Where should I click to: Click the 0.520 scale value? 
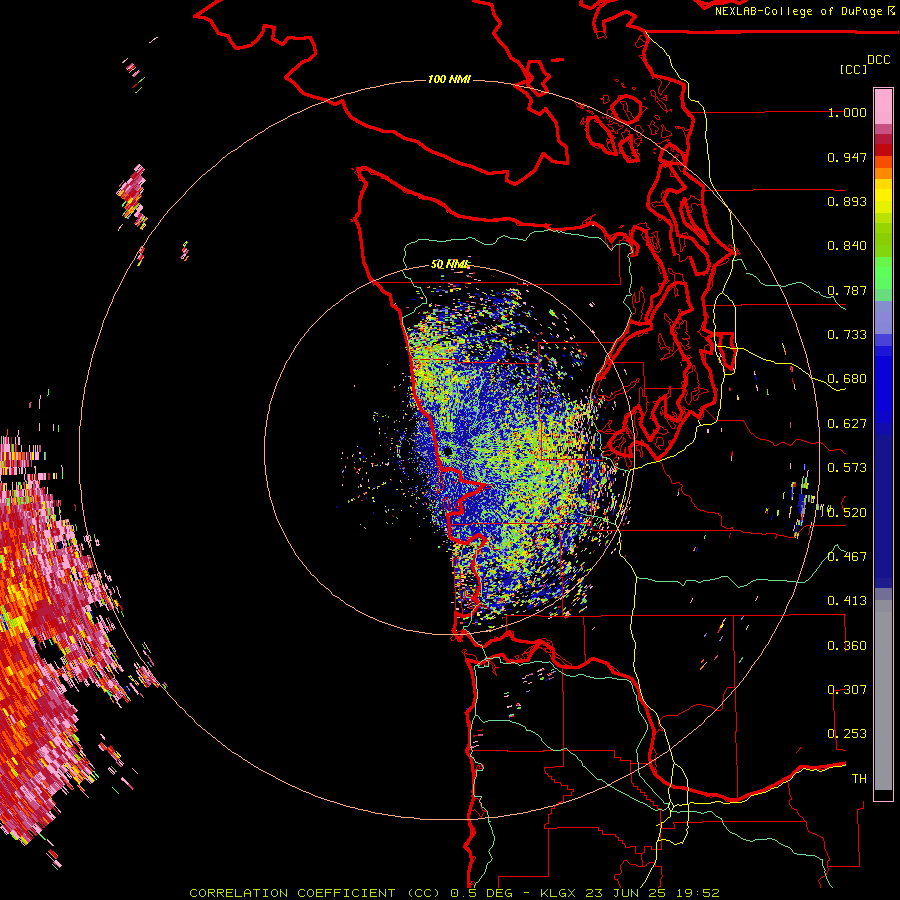pyautogui.click(x=847, y=513)
